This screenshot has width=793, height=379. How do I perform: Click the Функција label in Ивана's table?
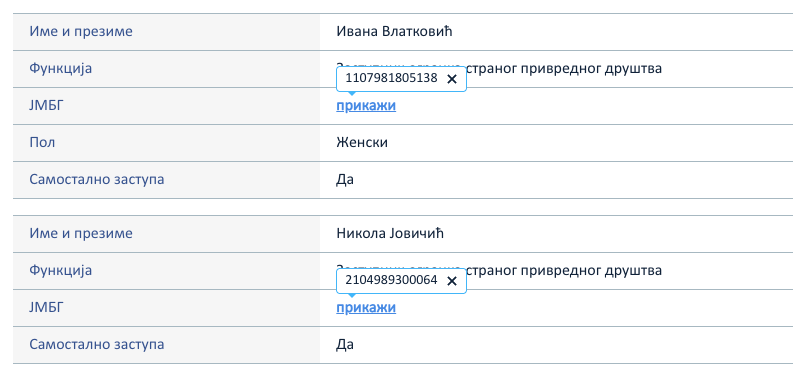61,68
